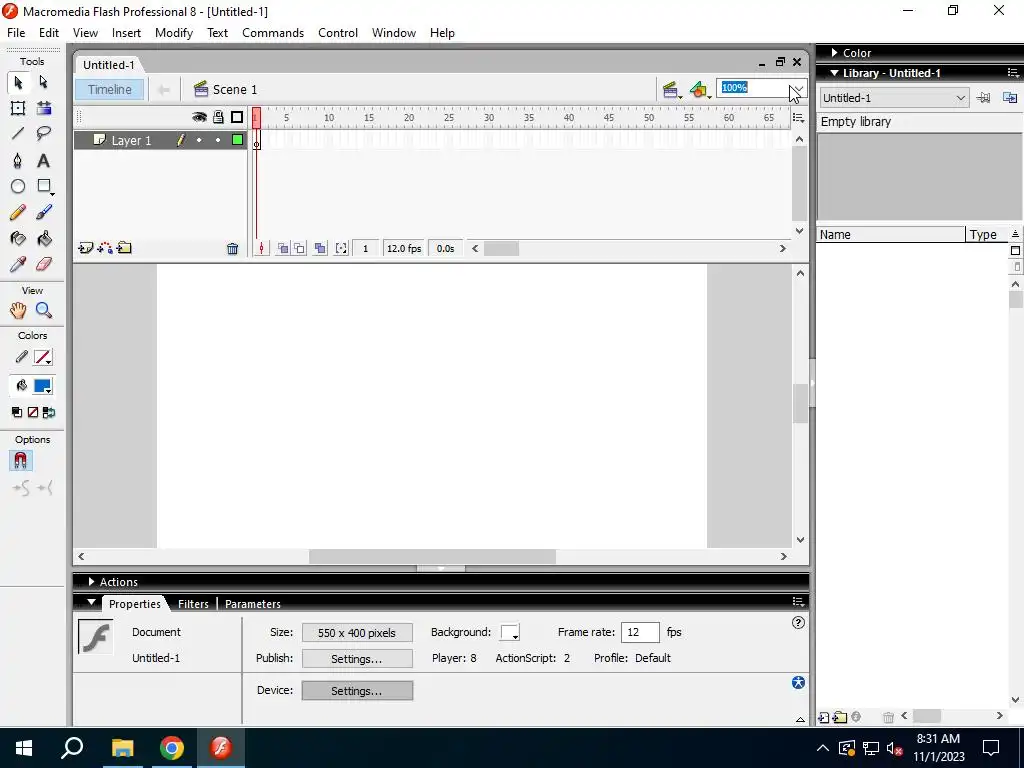Open Modify Onion Markers menu
Image resolution: width=1024 pixels, height=768 pixels.
point(341,248)
